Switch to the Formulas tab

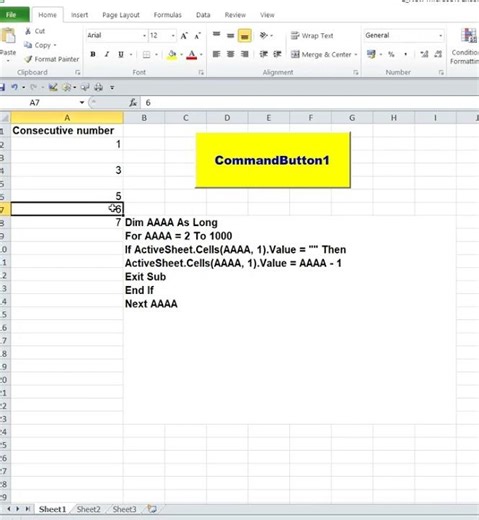click(167, 15)
